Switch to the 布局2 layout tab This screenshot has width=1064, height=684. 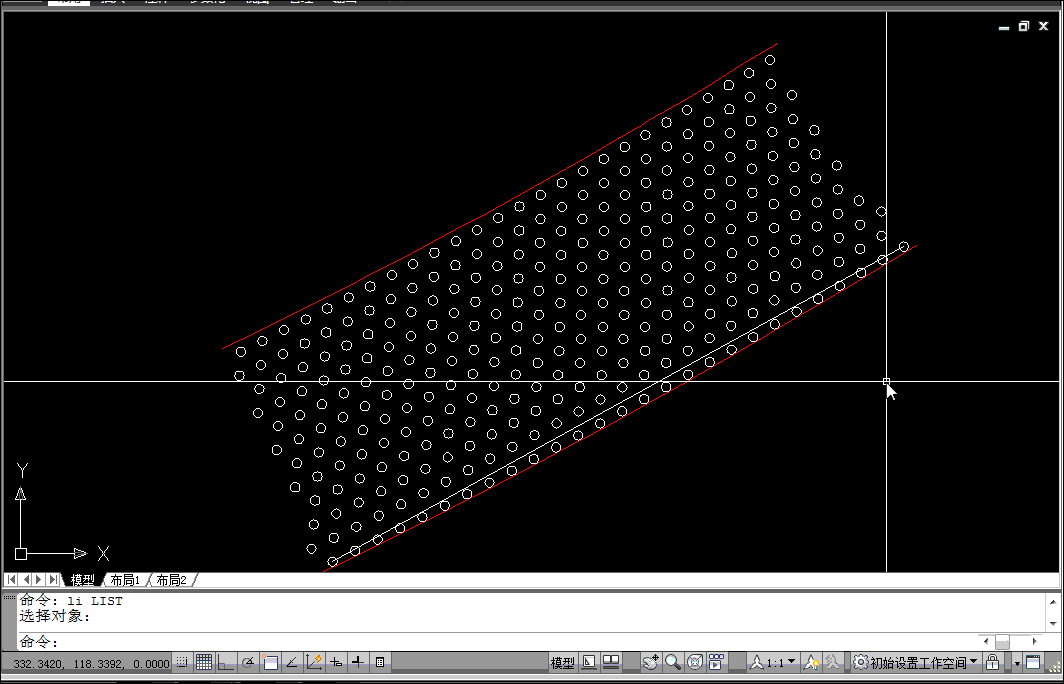click(170, 580)
